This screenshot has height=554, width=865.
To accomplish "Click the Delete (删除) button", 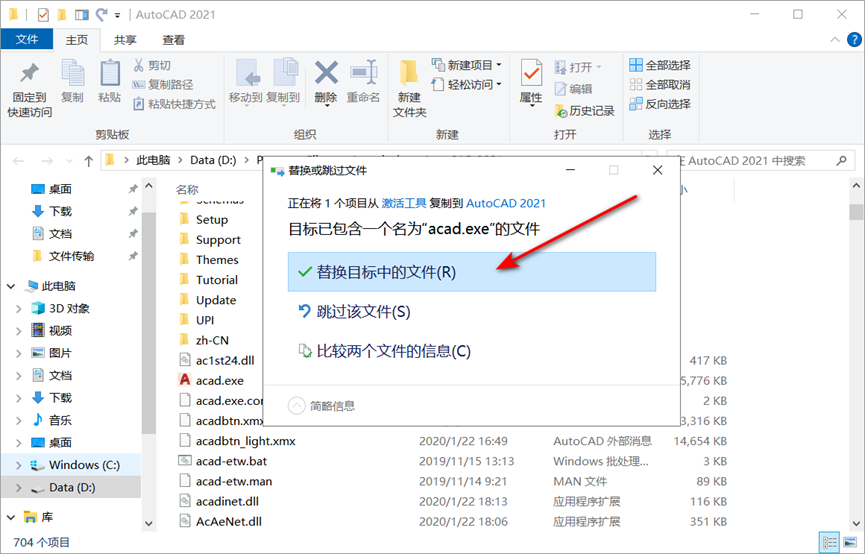I will tap(326, 82).
